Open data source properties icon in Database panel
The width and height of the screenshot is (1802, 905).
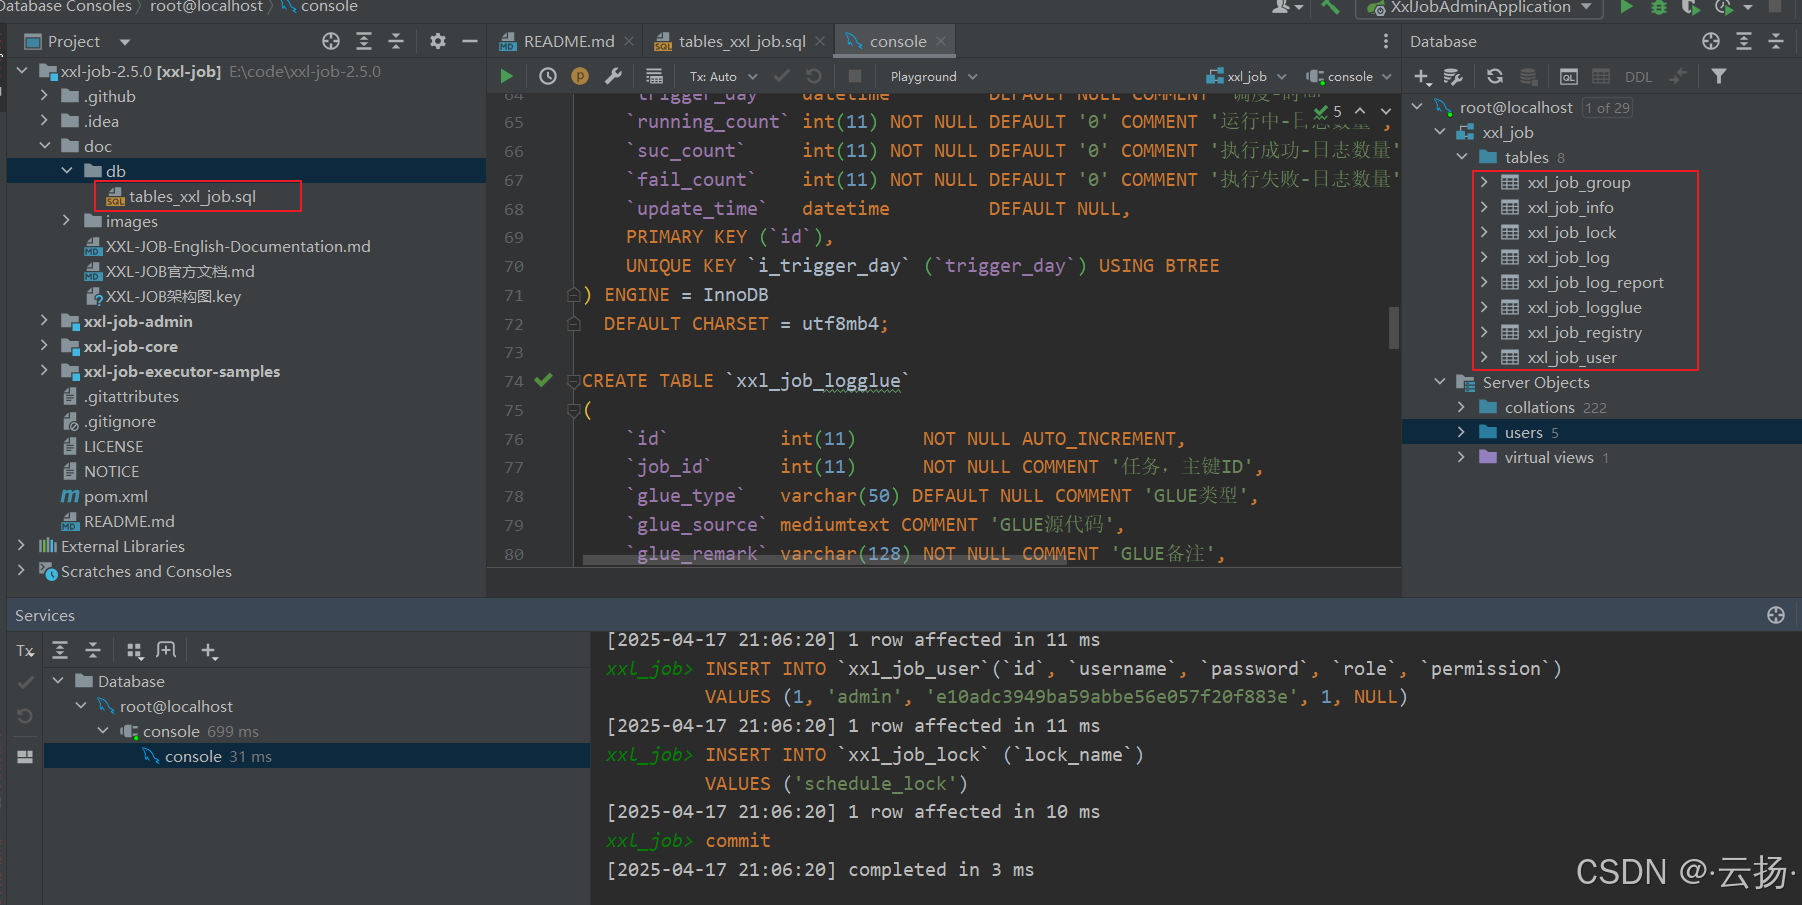(x=1453, y=76)
